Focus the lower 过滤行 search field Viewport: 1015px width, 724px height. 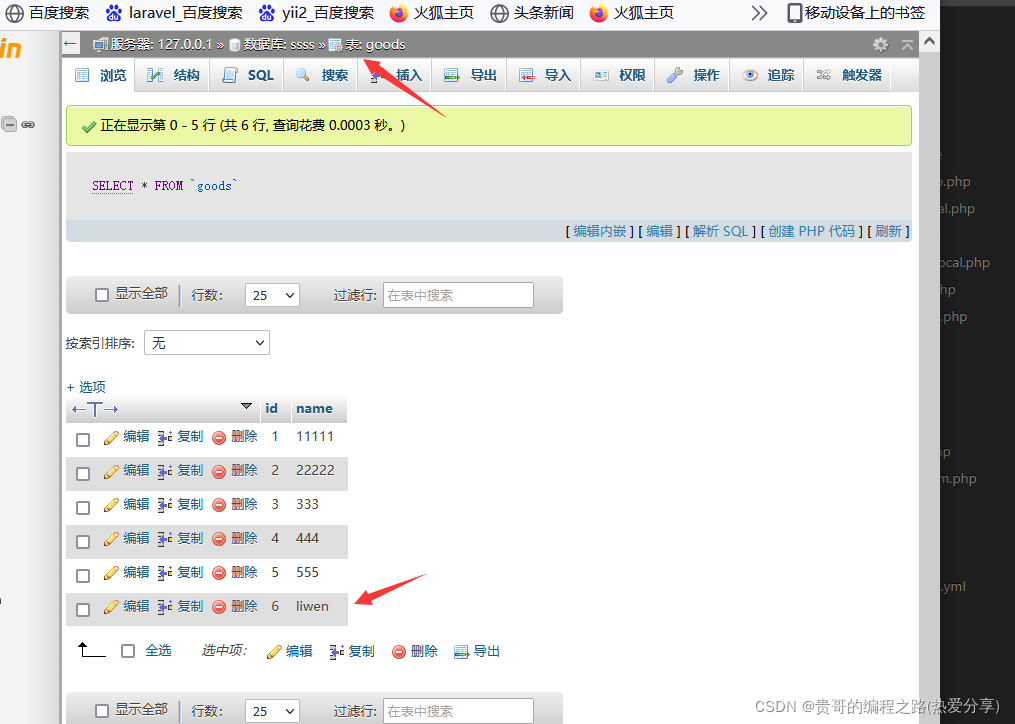(x=458, y=711)
